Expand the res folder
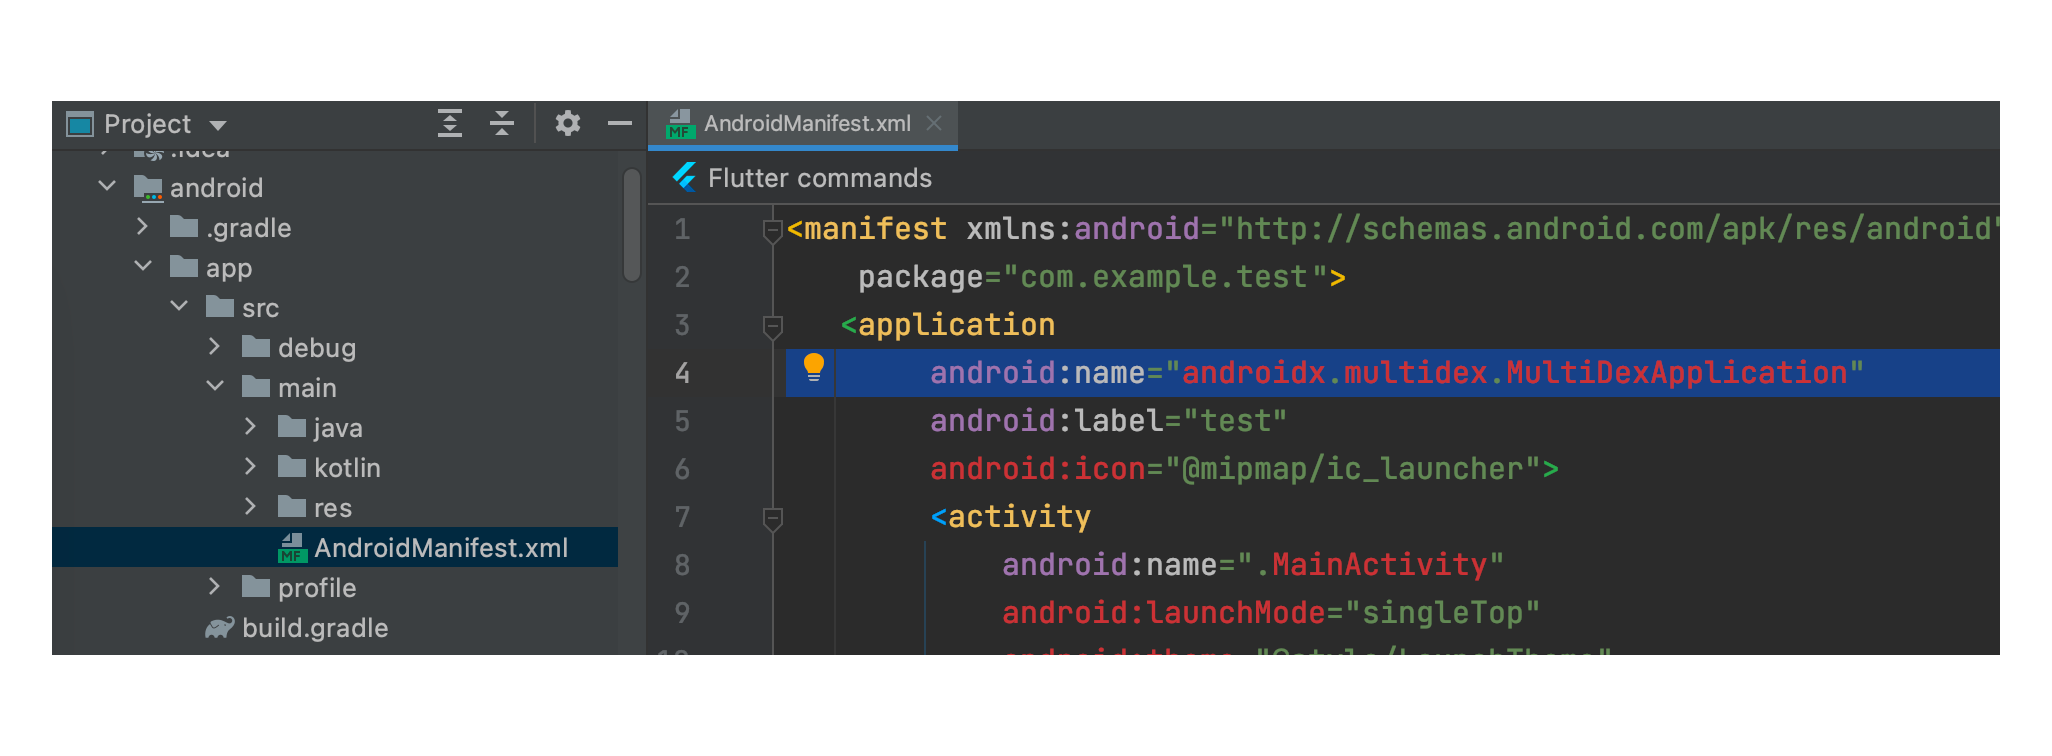The width and height of the screenshot is (2052, 756). [251, 507]
